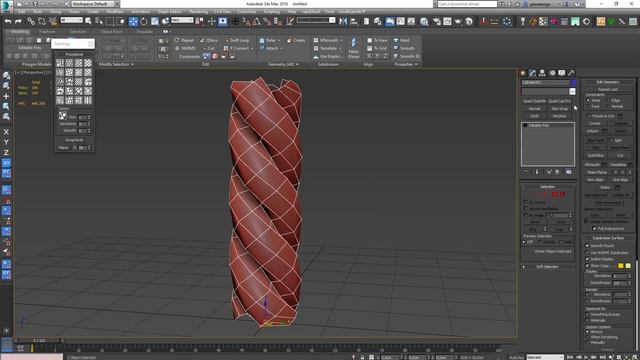Image resolution: width=640 pixels, height=360 pixels.
Task: Switch to the Freeform ribbon tab
Action: [x=47, y=31]
